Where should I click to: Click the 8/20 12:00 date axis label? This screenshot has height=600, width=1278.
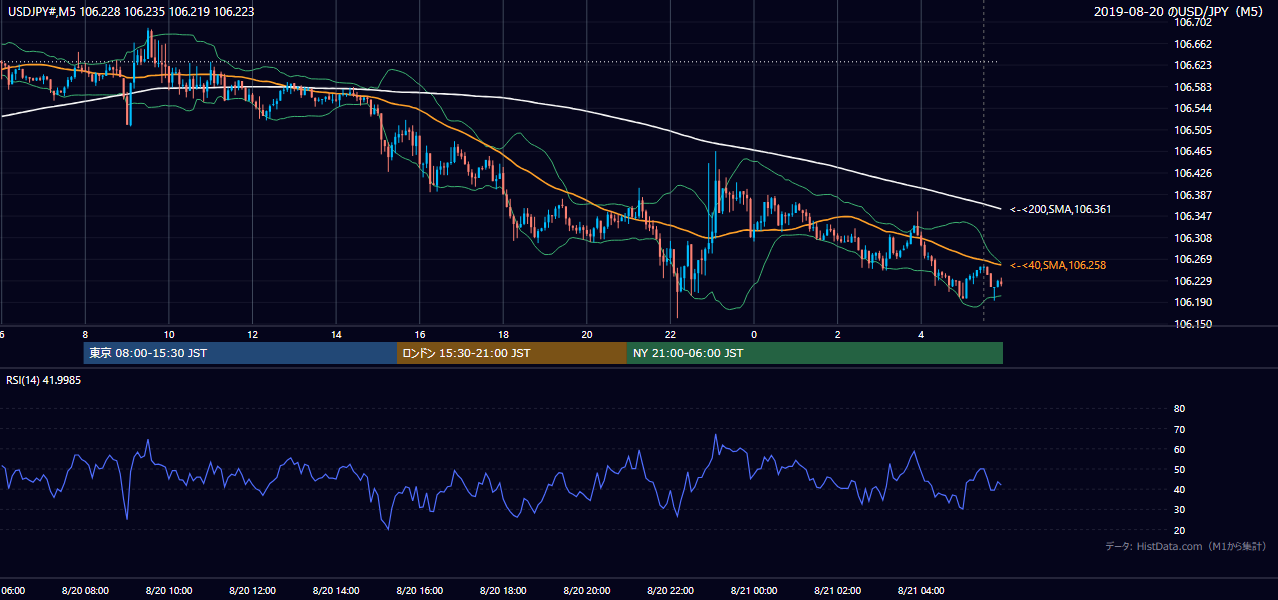pos(252,590)
